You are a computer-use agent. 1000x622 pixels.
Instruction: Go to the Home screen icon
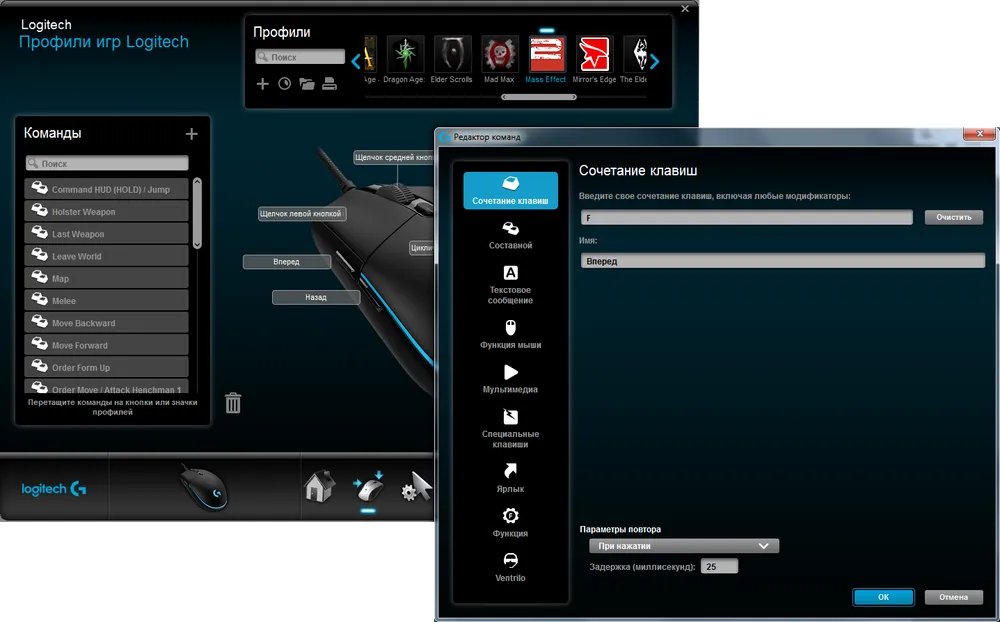318,488
